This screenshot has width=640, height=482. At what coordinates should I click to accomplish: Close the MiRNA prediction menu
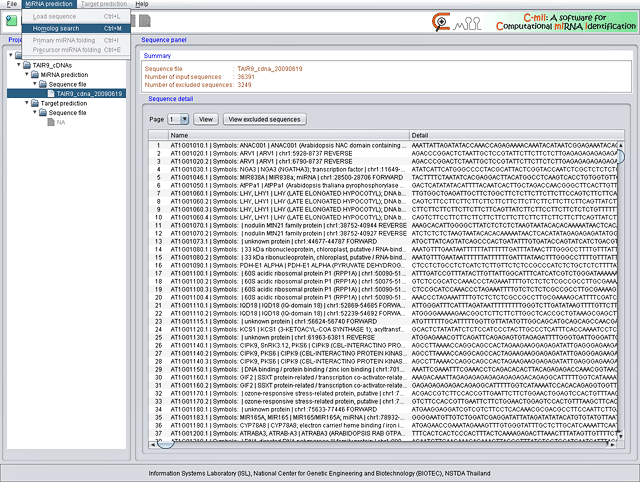tap(49, 4)
